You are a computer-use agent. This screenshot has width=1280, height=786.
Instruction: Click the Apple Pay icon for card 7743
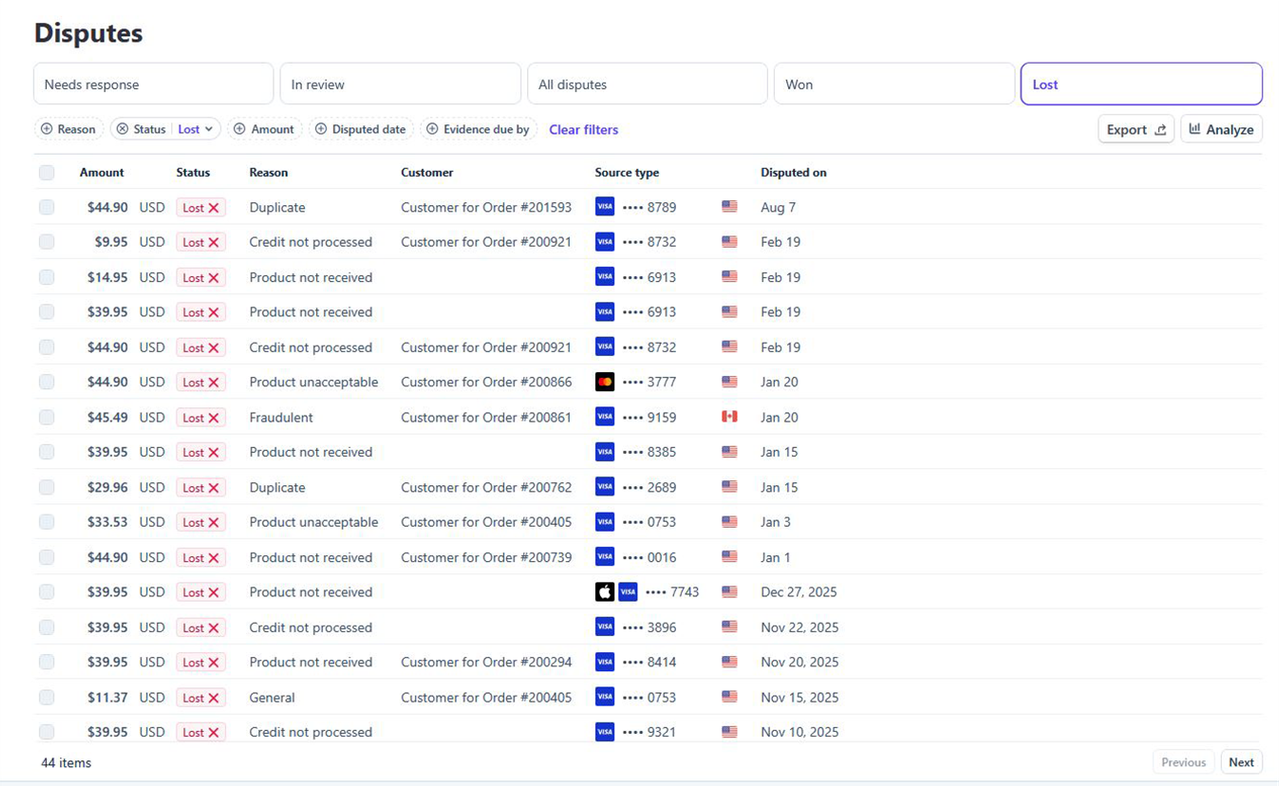[x=605, y=592]
